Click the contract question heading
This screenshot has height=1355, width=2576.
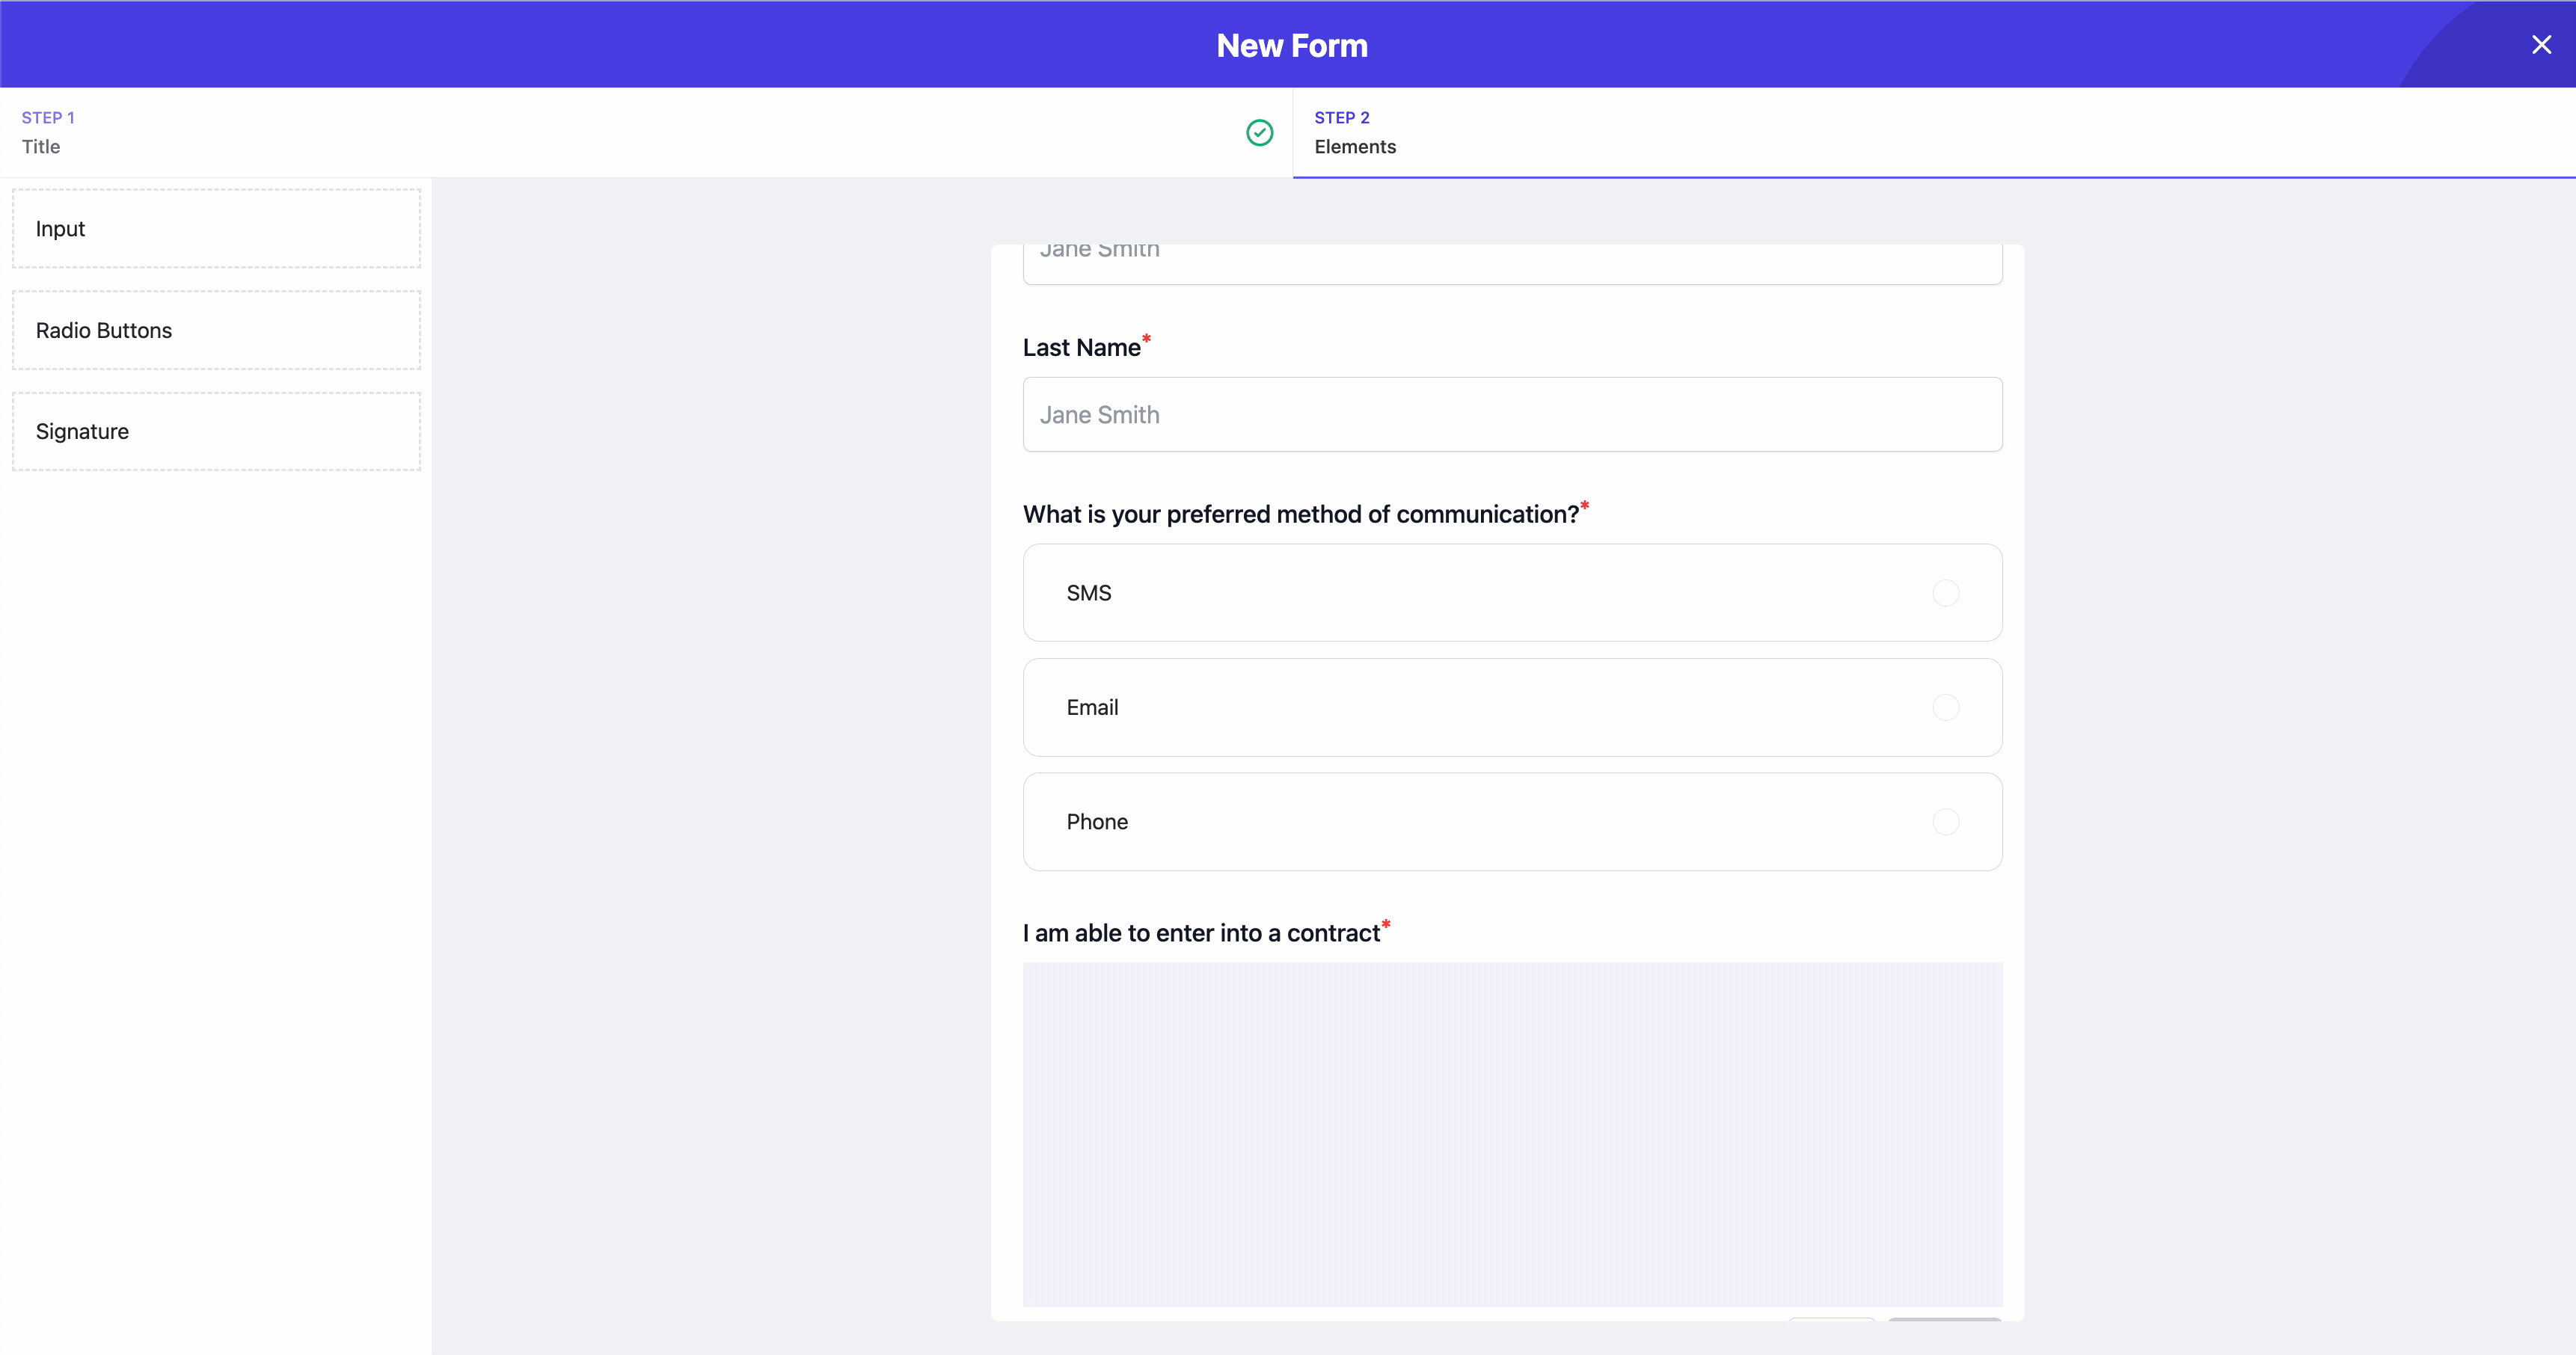coord(1201,932)
